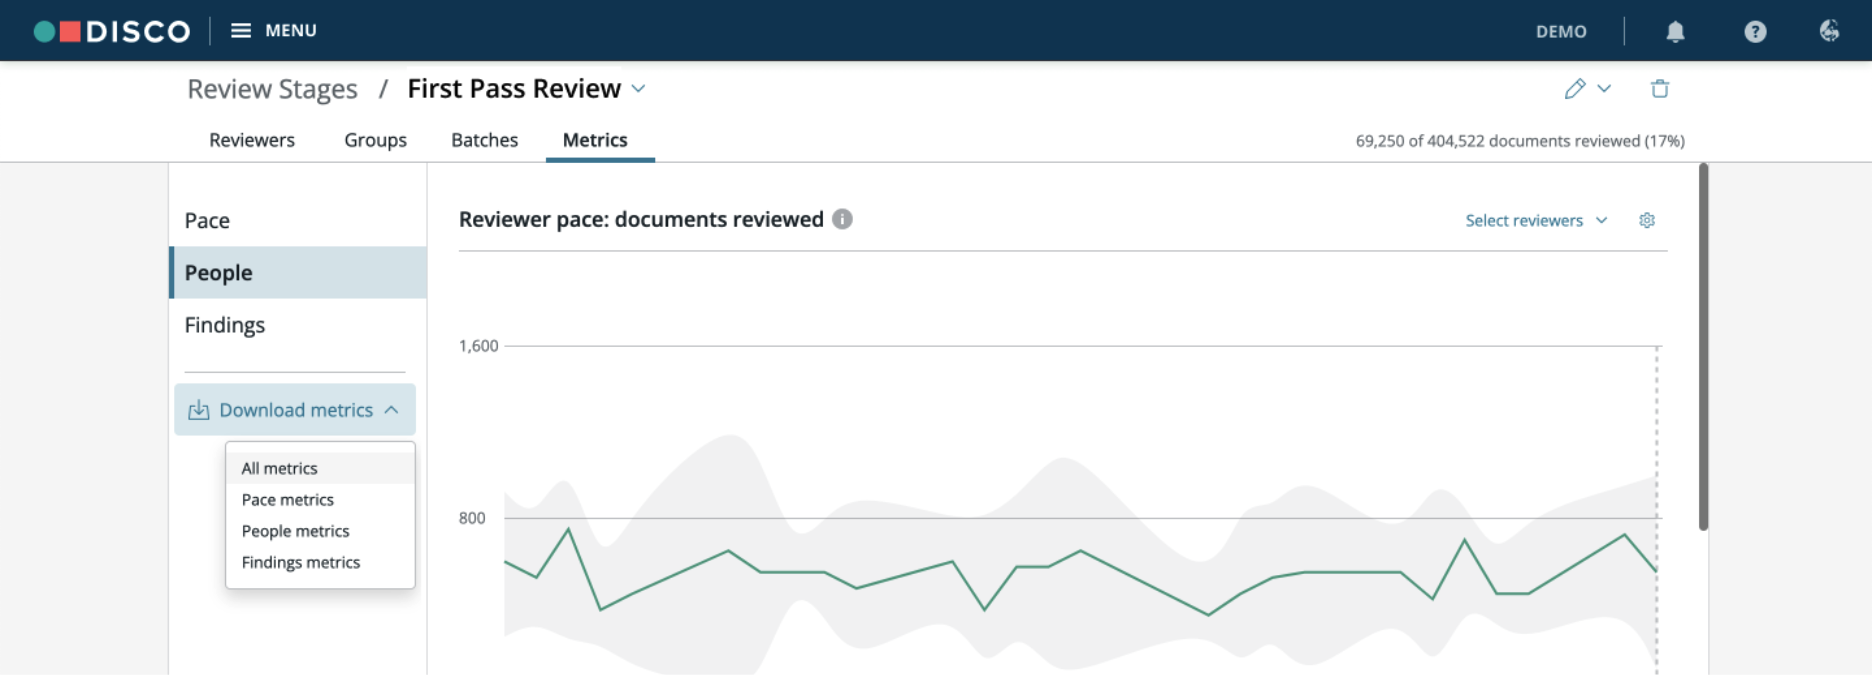
Task: Click the dashed vertical marker on chart
Action: click(x=1657, y=510)
